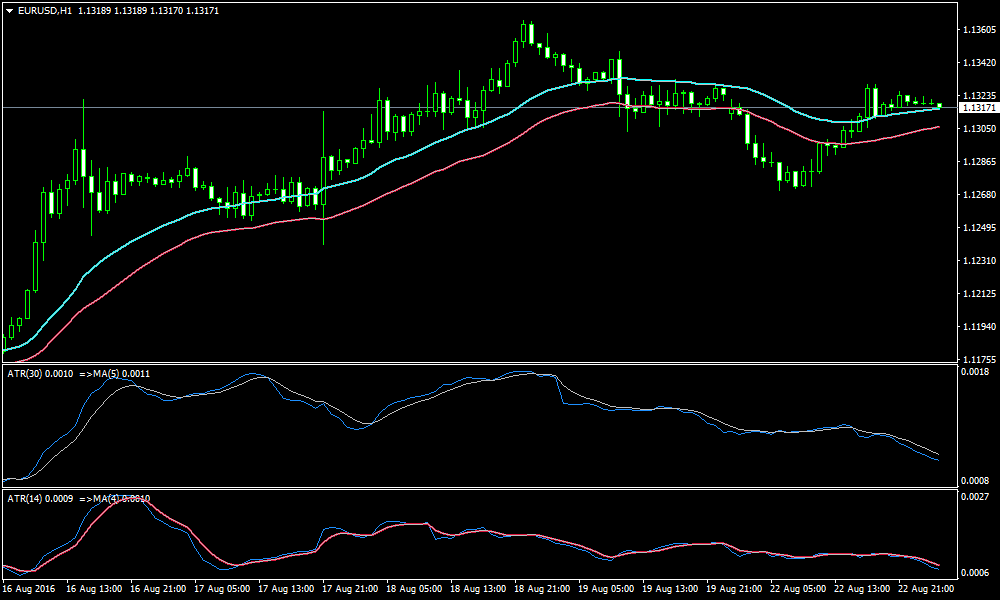Viewport: 1000px width, 600px height.
Task: Click the 1.12680 price scale label
Action: click(x=976, y=195)
